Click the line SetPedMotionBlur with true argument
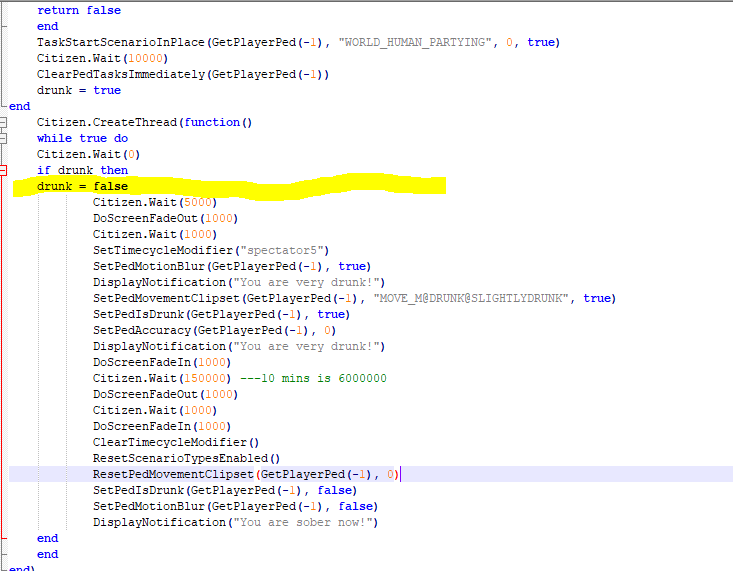Viewport: 733px width, 571px height. 232,267
